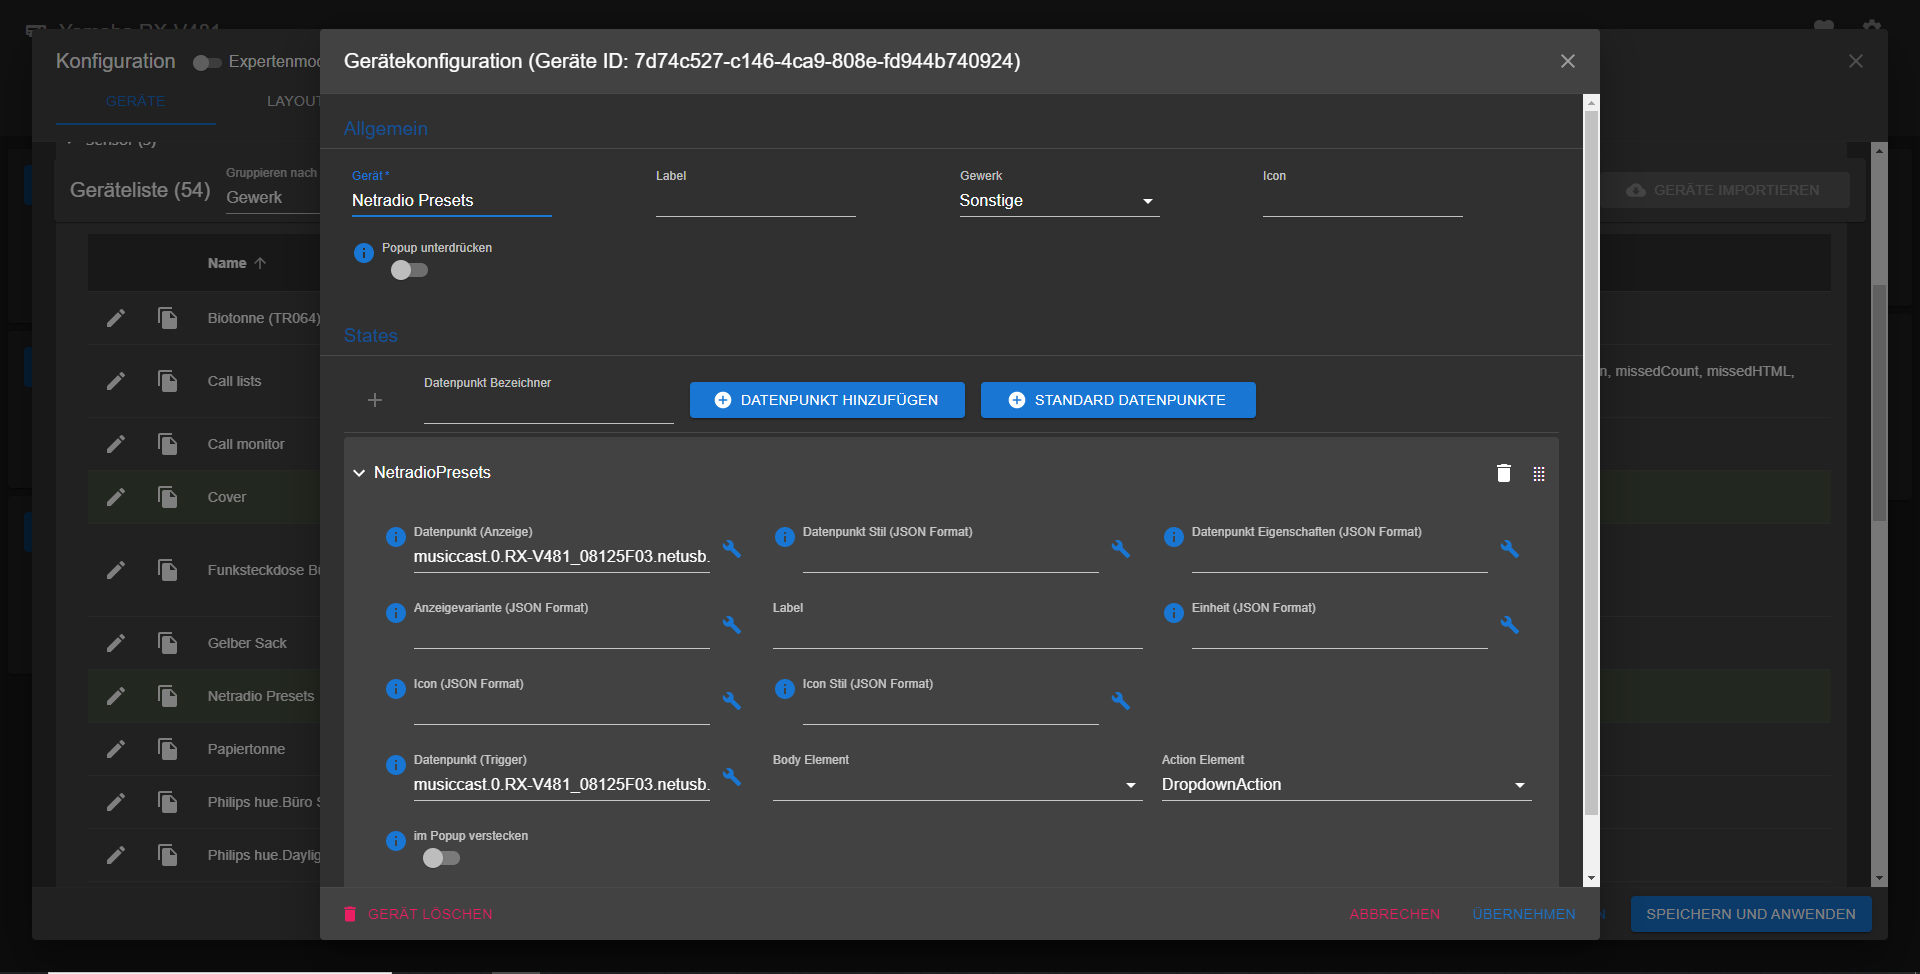Show info for Einheit (JSON Format)
This screenshot has width=1920, height=974.
pos(1174,613)
